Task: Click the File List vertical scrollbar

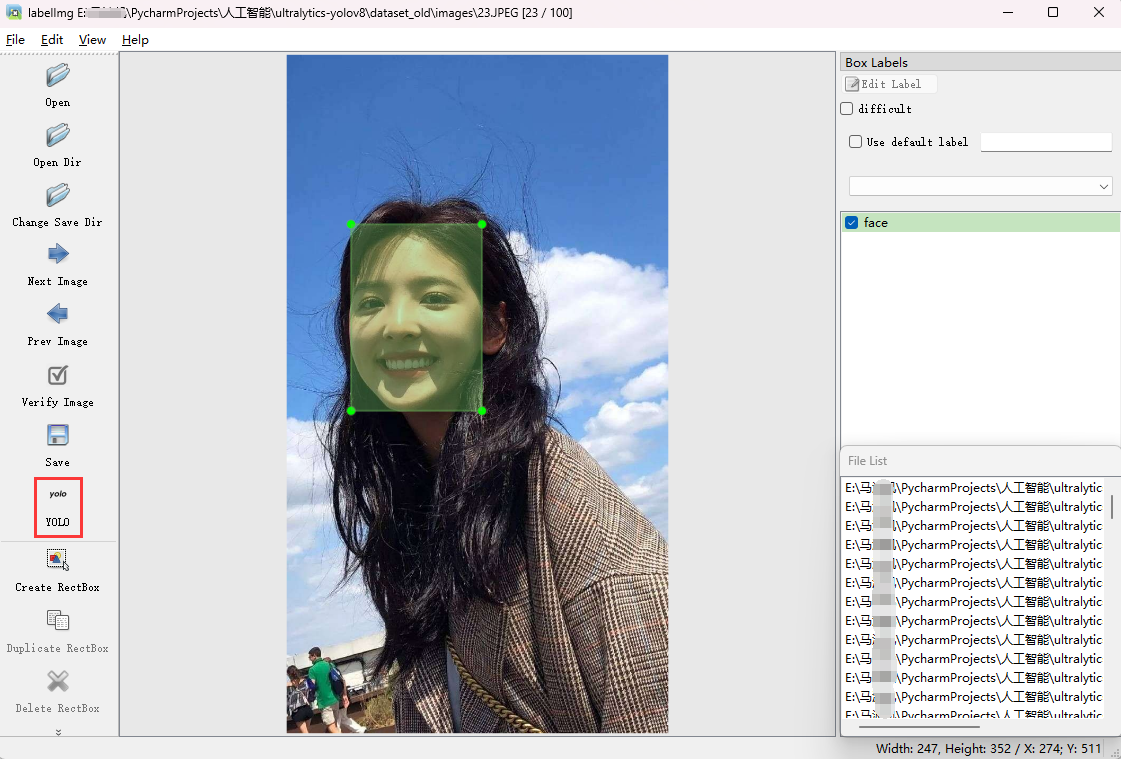Action: tap(1112, 506)
